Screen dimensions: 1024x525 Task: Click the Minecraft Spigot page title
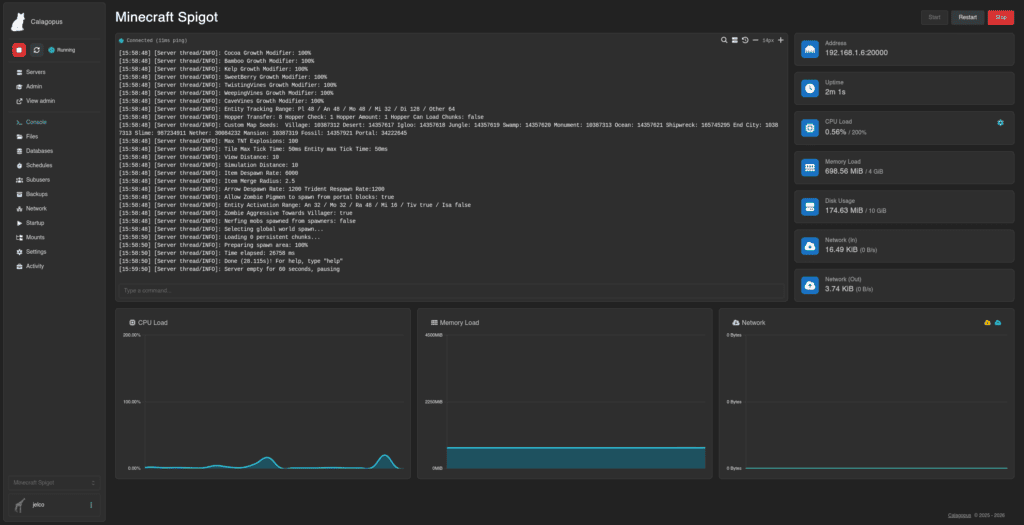pos(167,18)
